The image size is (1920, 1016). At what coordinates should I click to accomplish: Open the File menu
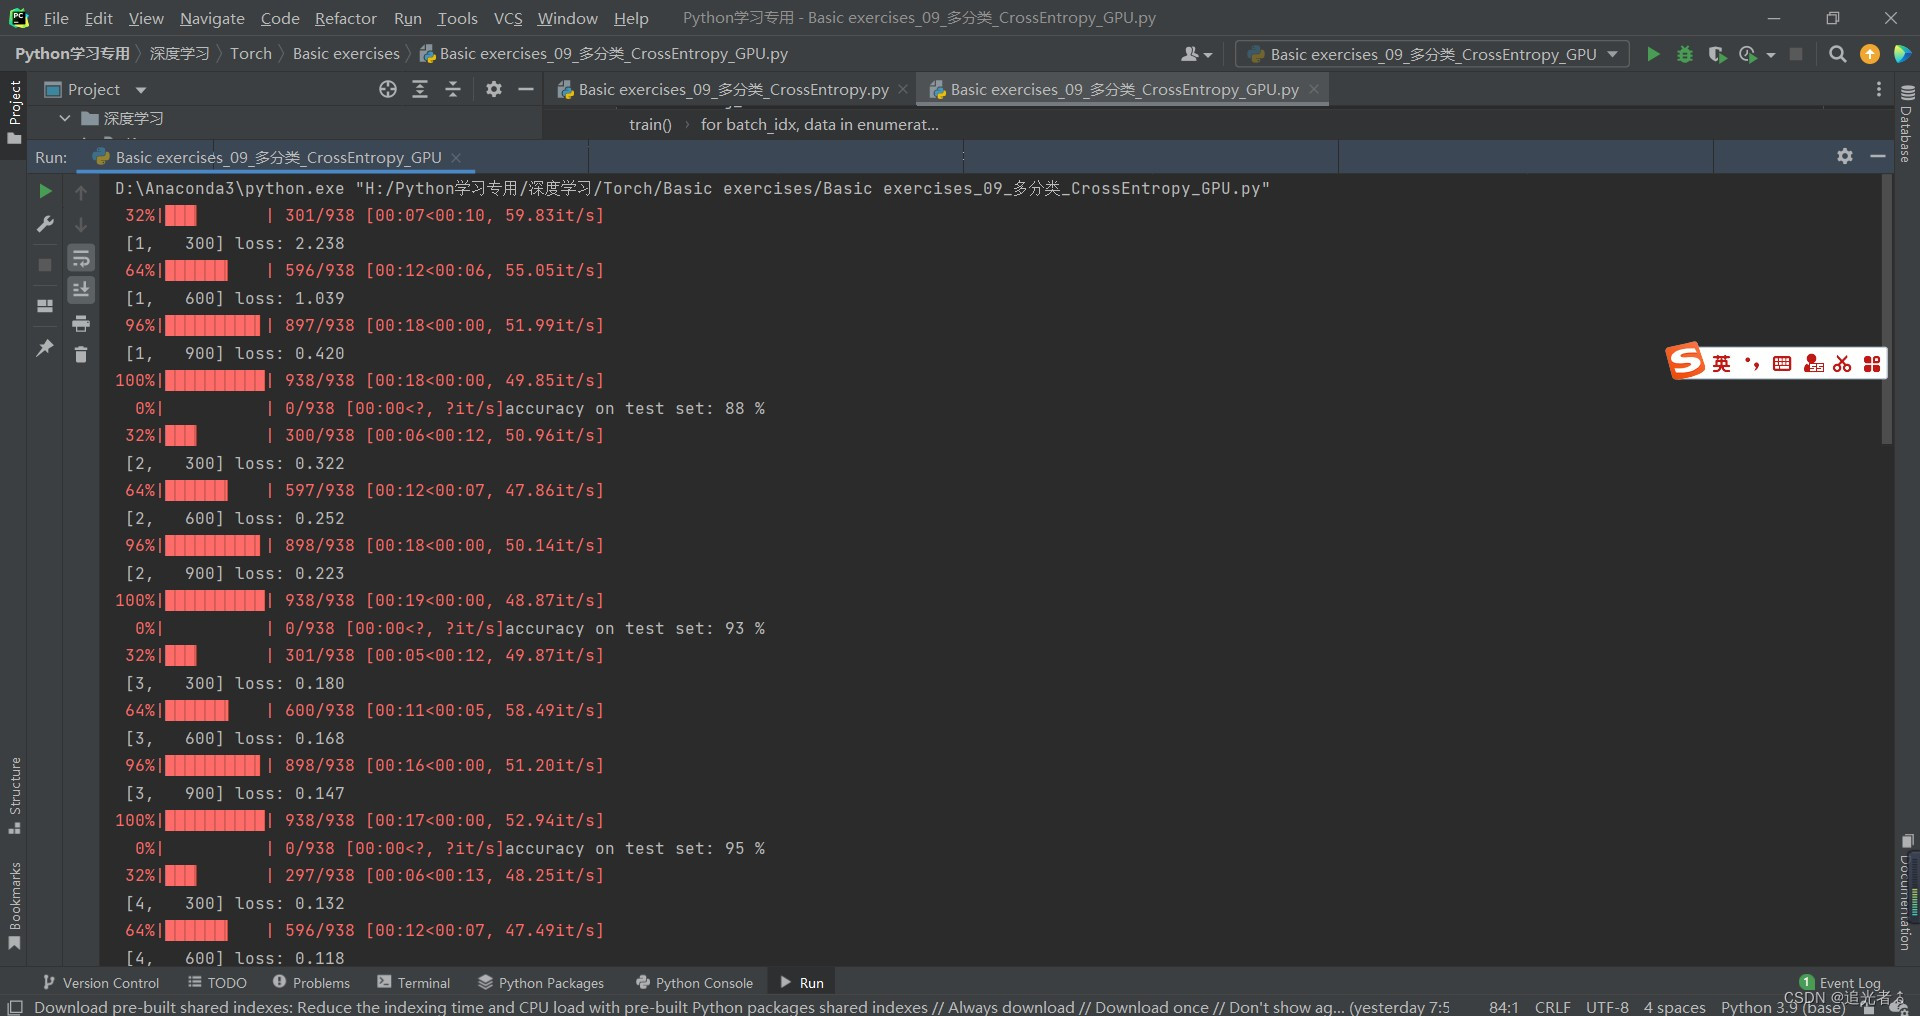point(56,18)
